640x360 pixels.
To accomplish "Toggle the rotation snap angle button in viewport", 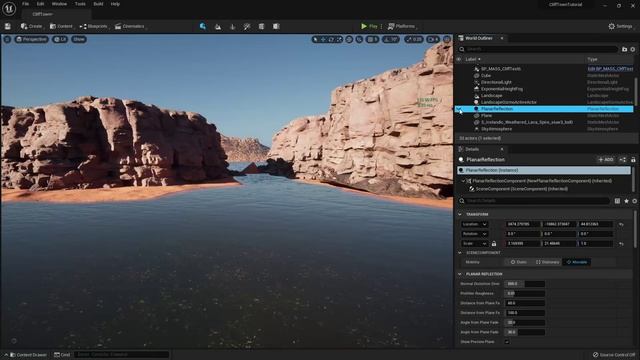I will click(391, 39).
